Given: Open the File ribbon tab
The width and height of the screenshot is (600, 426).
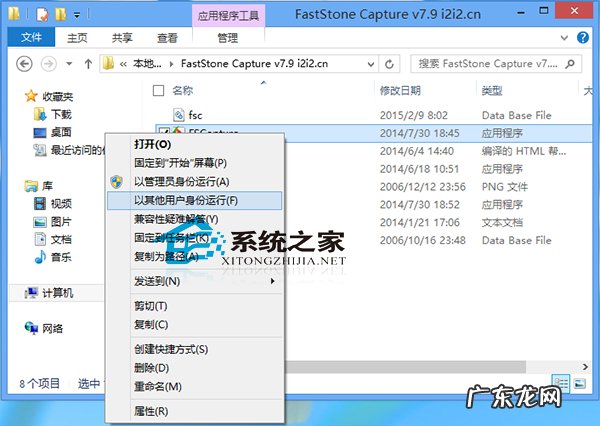Looking at the screenshot, I should [x=31, y=37].
